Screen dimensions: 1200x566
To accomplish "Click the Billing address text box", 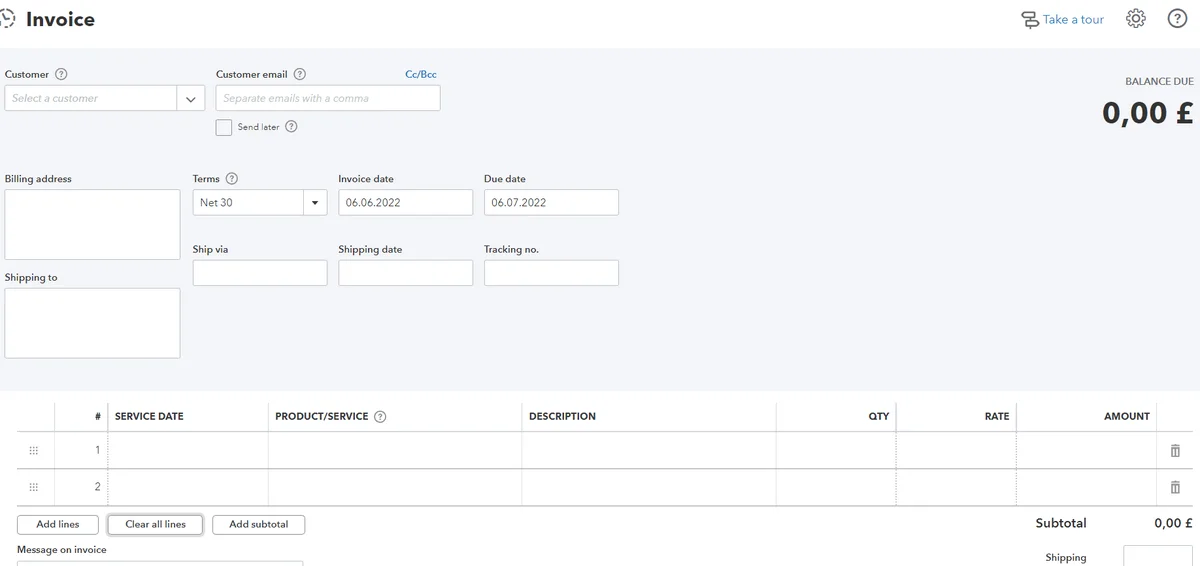I will (x=92, y=224).
